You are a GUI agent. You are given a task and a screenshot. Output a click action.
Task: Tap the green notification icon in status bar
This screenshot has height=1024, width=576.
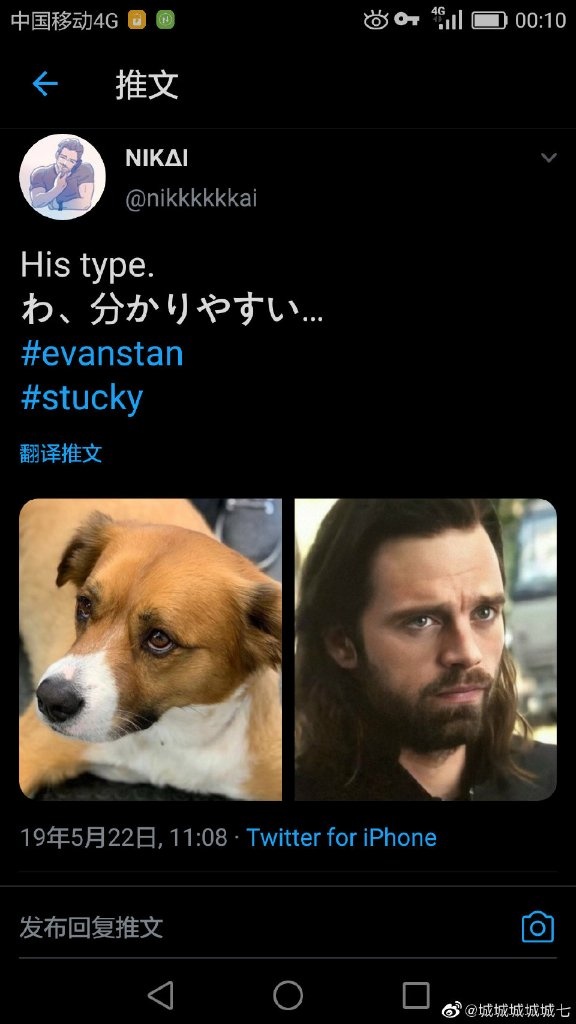point(165,20)
